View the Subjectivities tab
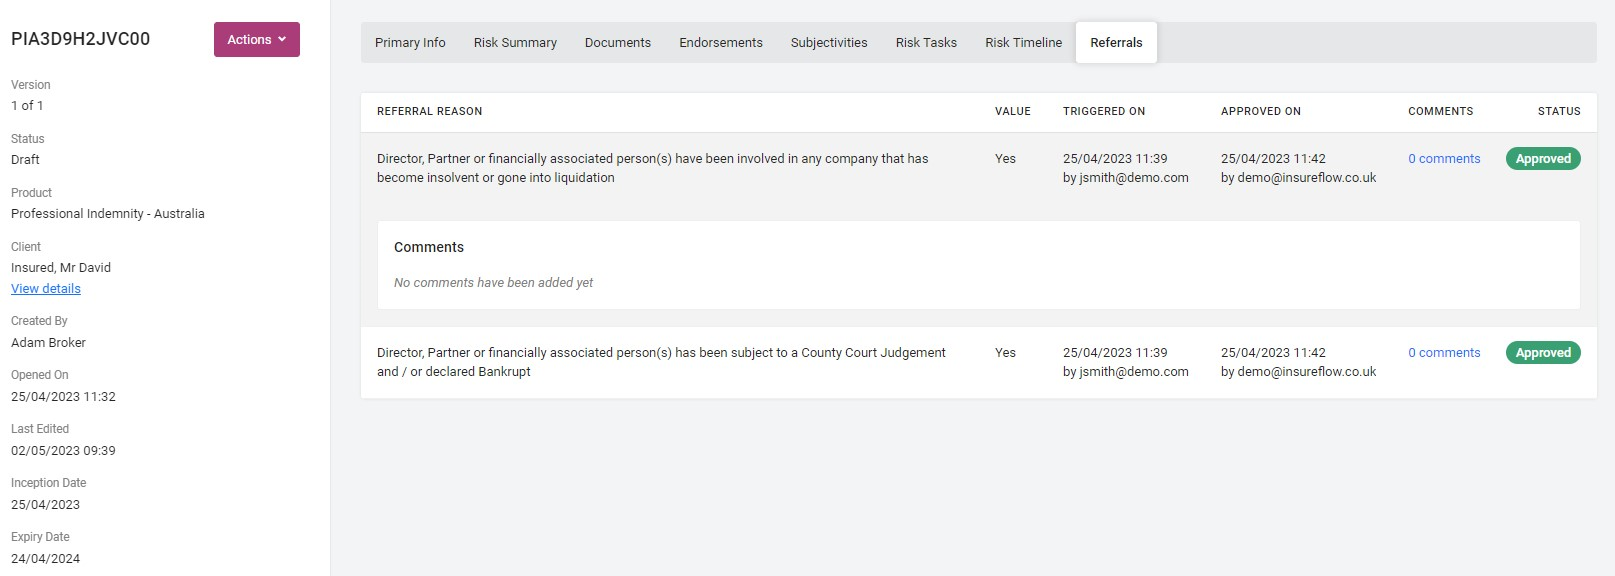 (x=829, y=43)
